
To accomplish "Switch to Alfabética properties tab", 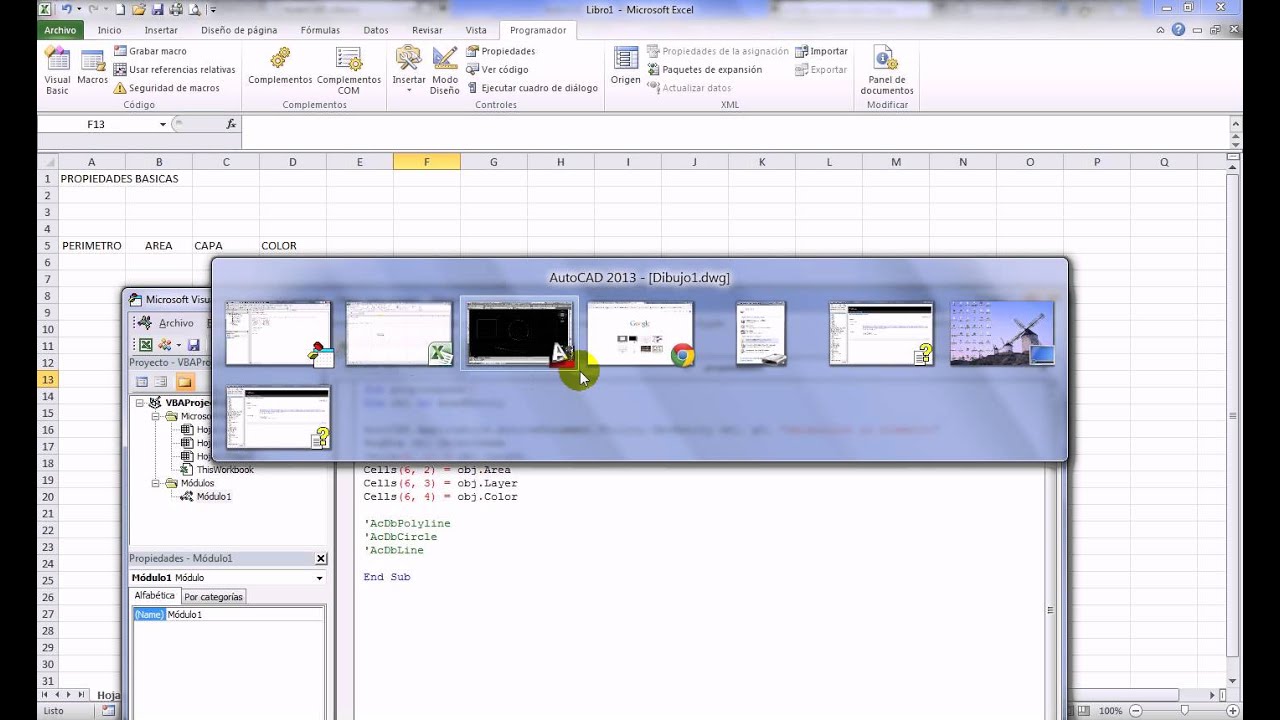I will point(155,596).
